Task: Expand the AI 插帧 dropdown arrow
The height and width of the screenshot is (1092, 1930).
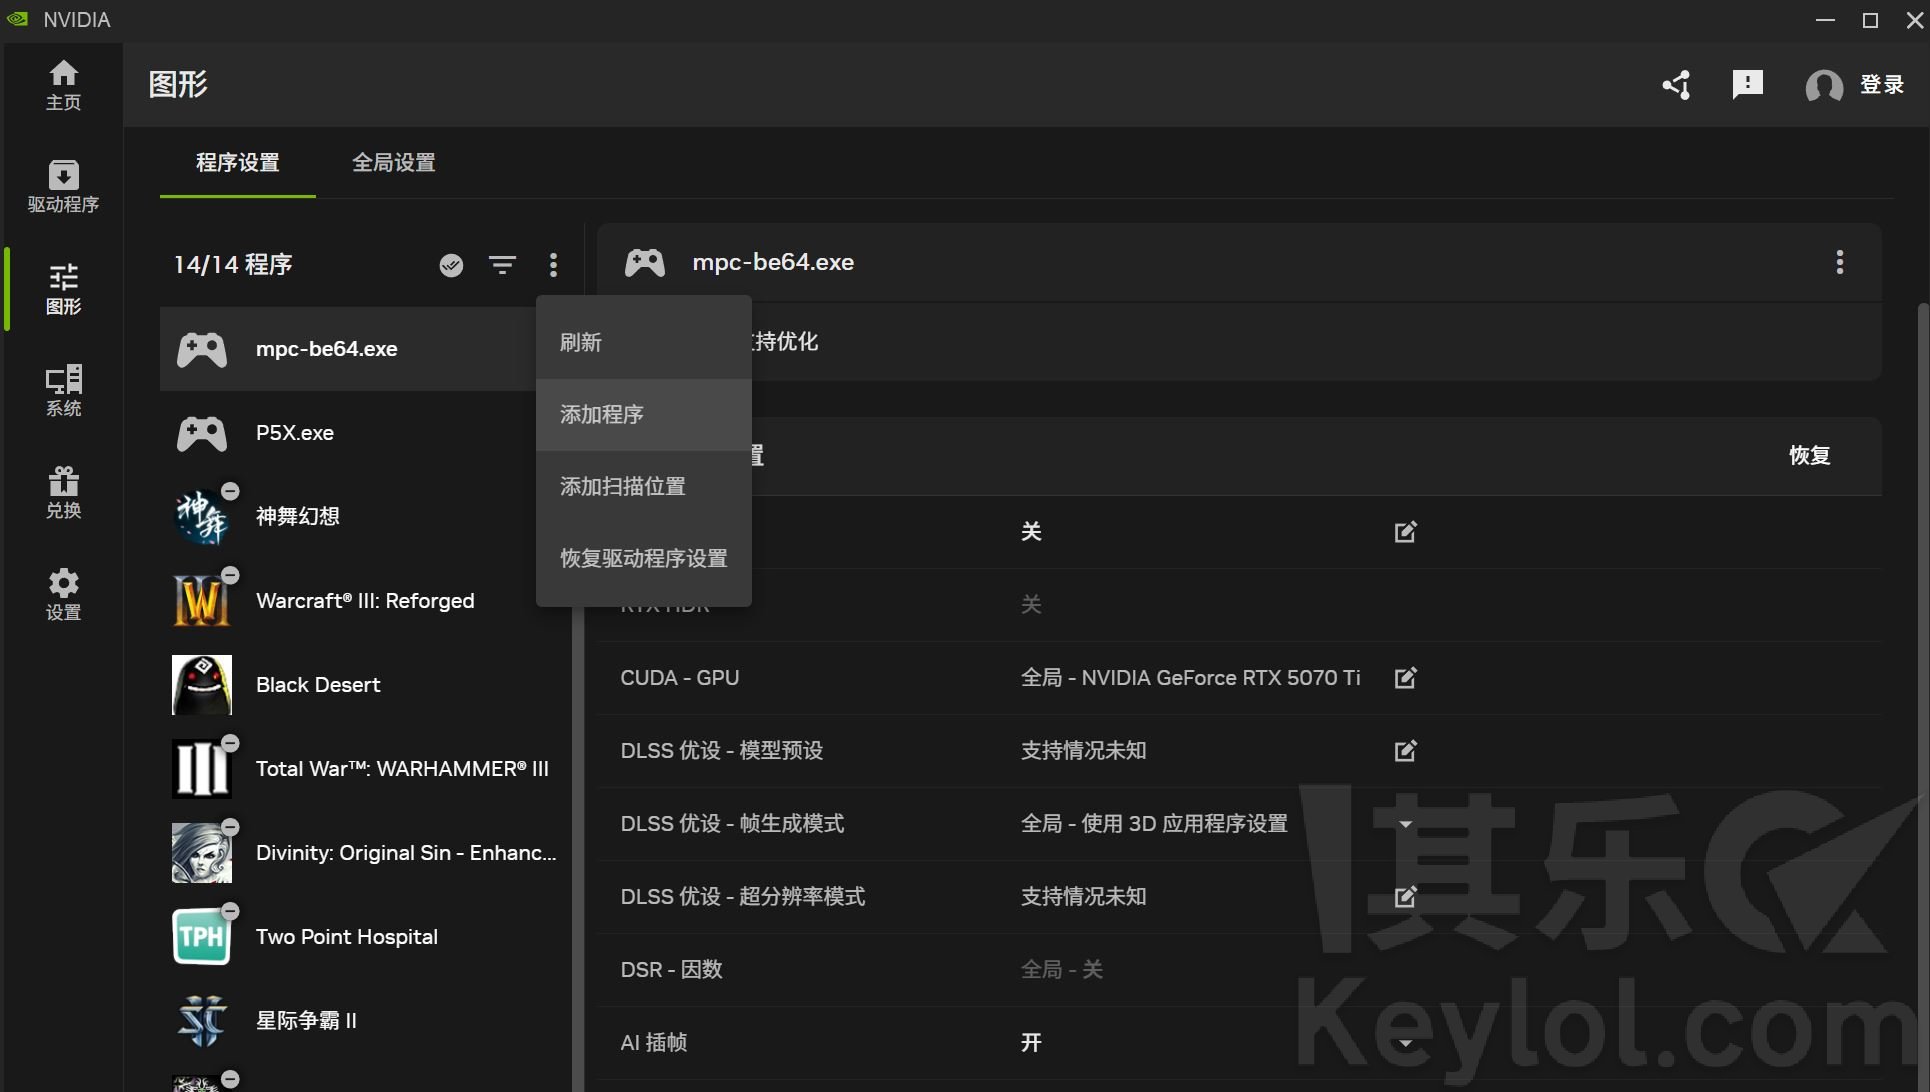Action: [1405, 1043]
